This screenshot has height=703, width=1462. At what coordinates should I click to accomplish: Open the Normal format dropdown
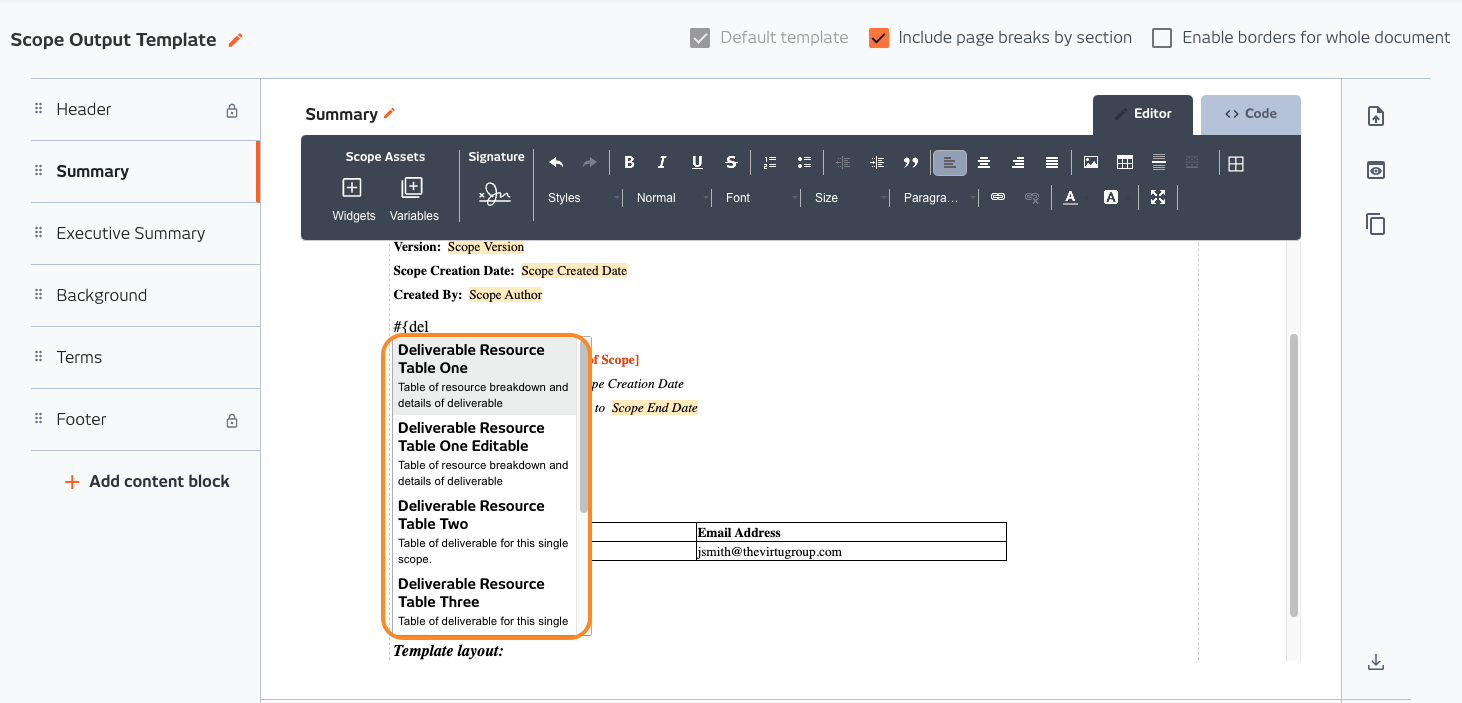click(673, 198)
